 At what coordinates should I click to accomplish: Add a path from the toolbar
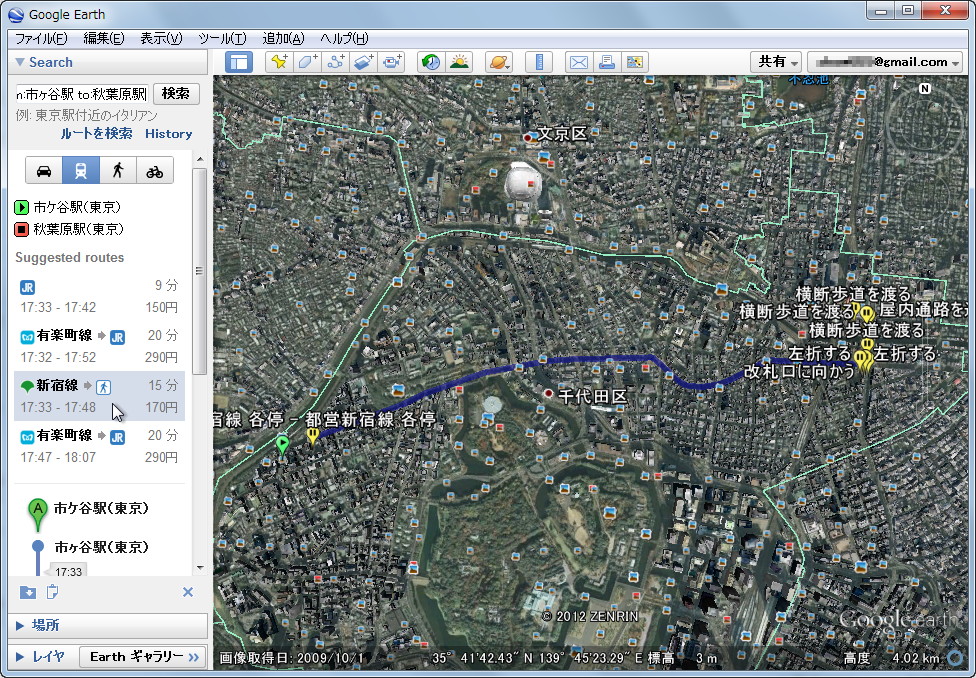[x=336, y=62]
